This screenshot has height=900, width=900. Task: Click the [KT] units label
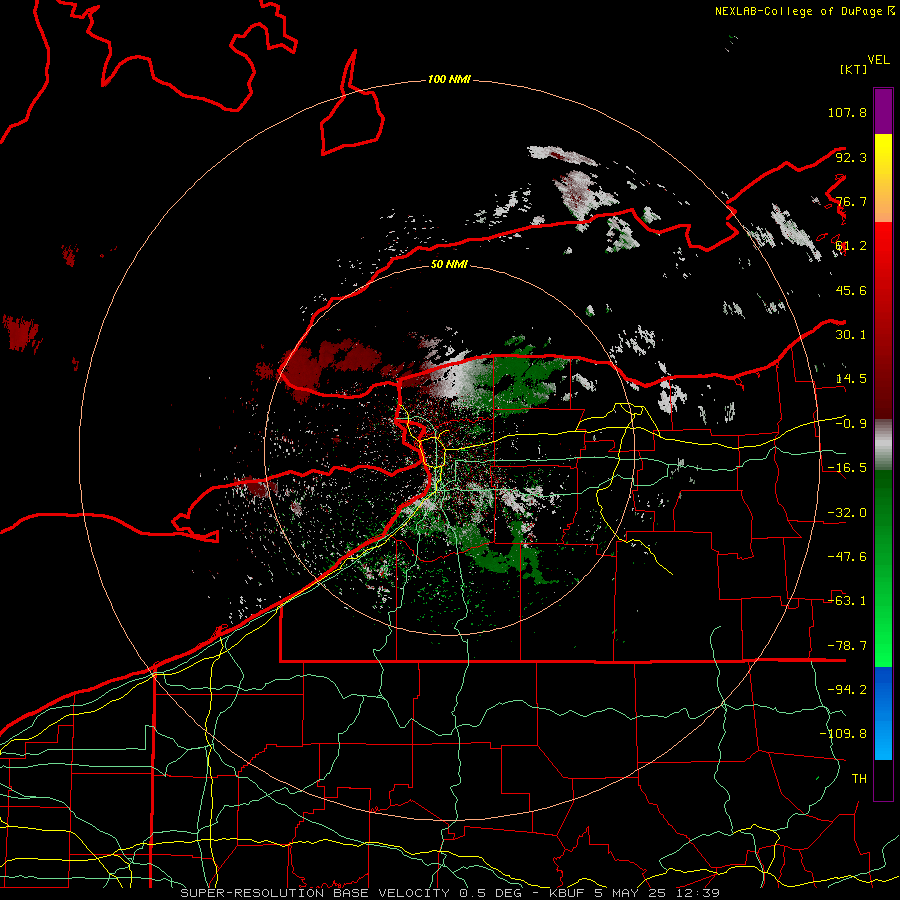pyautogui.click(x=853, y=69)
